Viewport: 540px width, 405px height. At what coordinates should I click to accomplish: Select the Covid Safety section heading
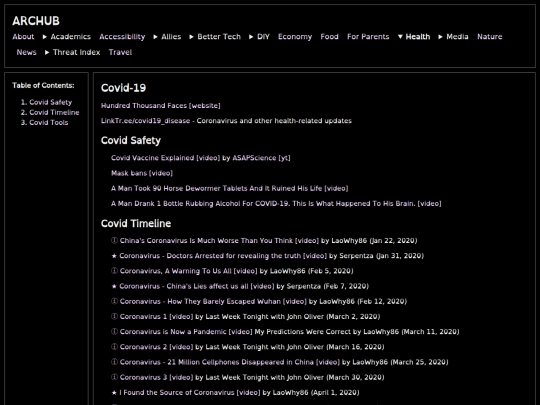pyautogui.click(x=131, y=141)
